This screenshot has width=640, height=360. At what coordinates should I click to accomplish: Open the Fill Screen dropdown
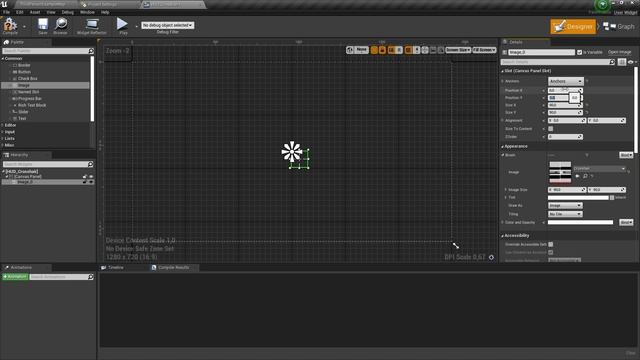pos(484,50)
